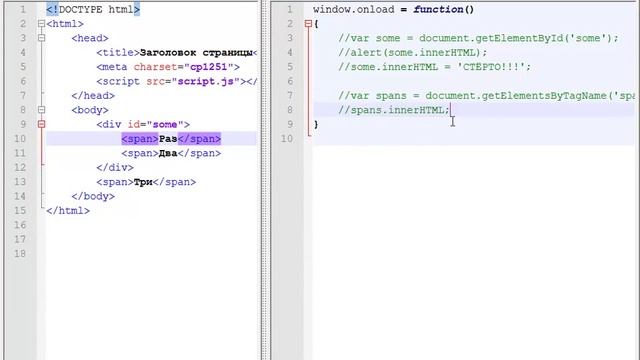The width and height of the screenshot is (640, 360).
Task: Click the closing </html> tag
Action: [x=68, y=211]
